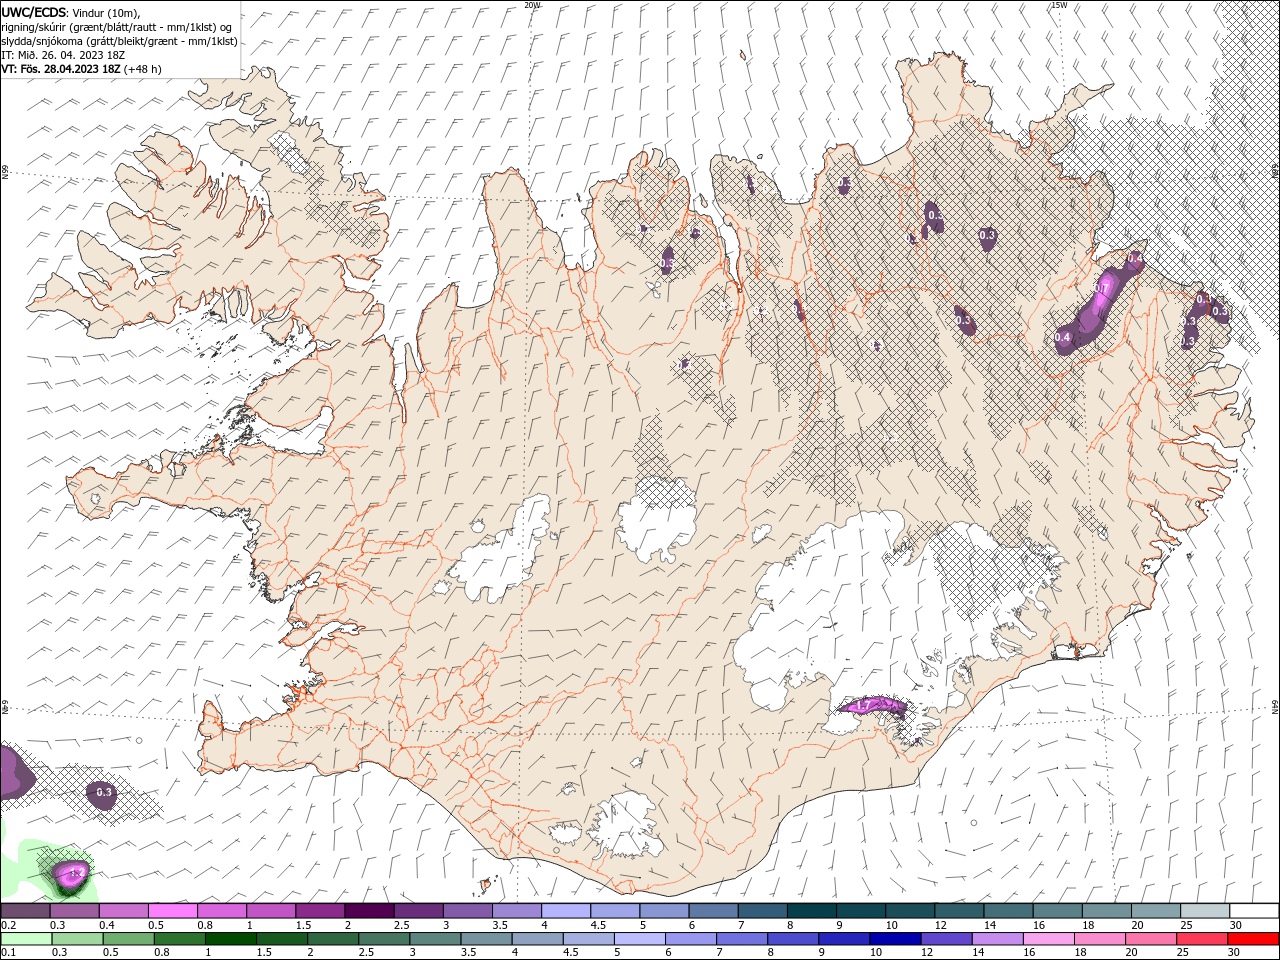Click the 15W longitude label at the top
1280x960 pixels.
pos(1059,5)
